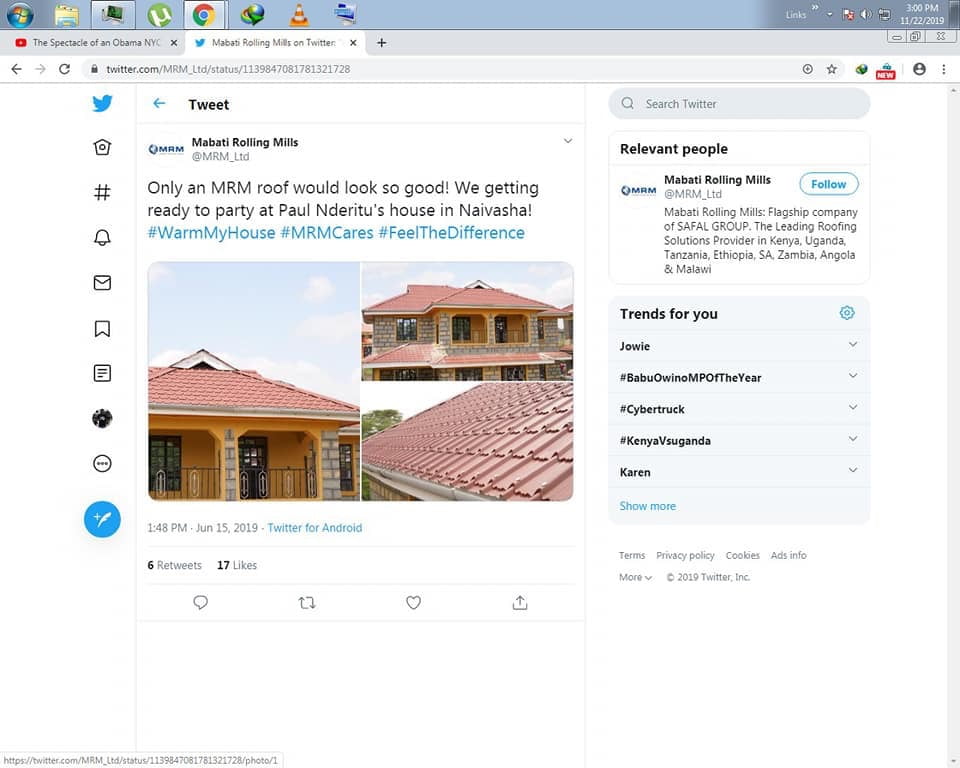The width and height of the screenshot is (960, 768).
Task: Follow Mabati Rolling Mills
Action: [828, 184]
